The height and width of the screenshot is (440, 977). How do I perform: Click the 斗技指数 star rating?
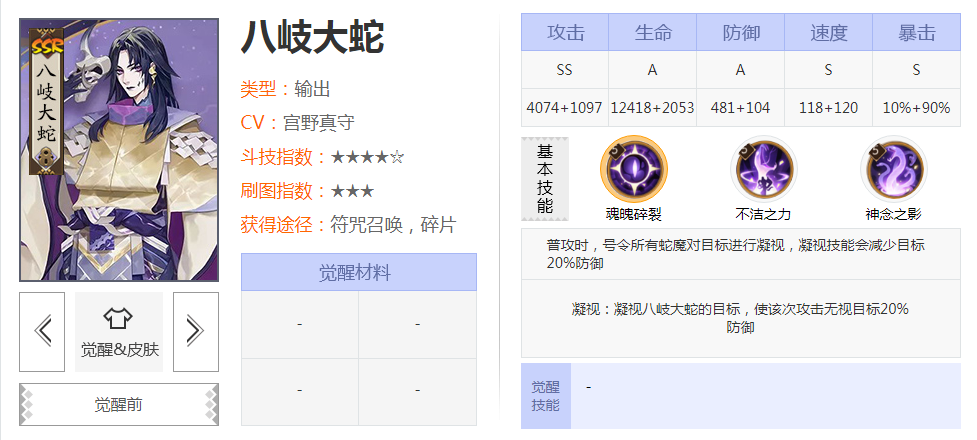pos(368,157)
